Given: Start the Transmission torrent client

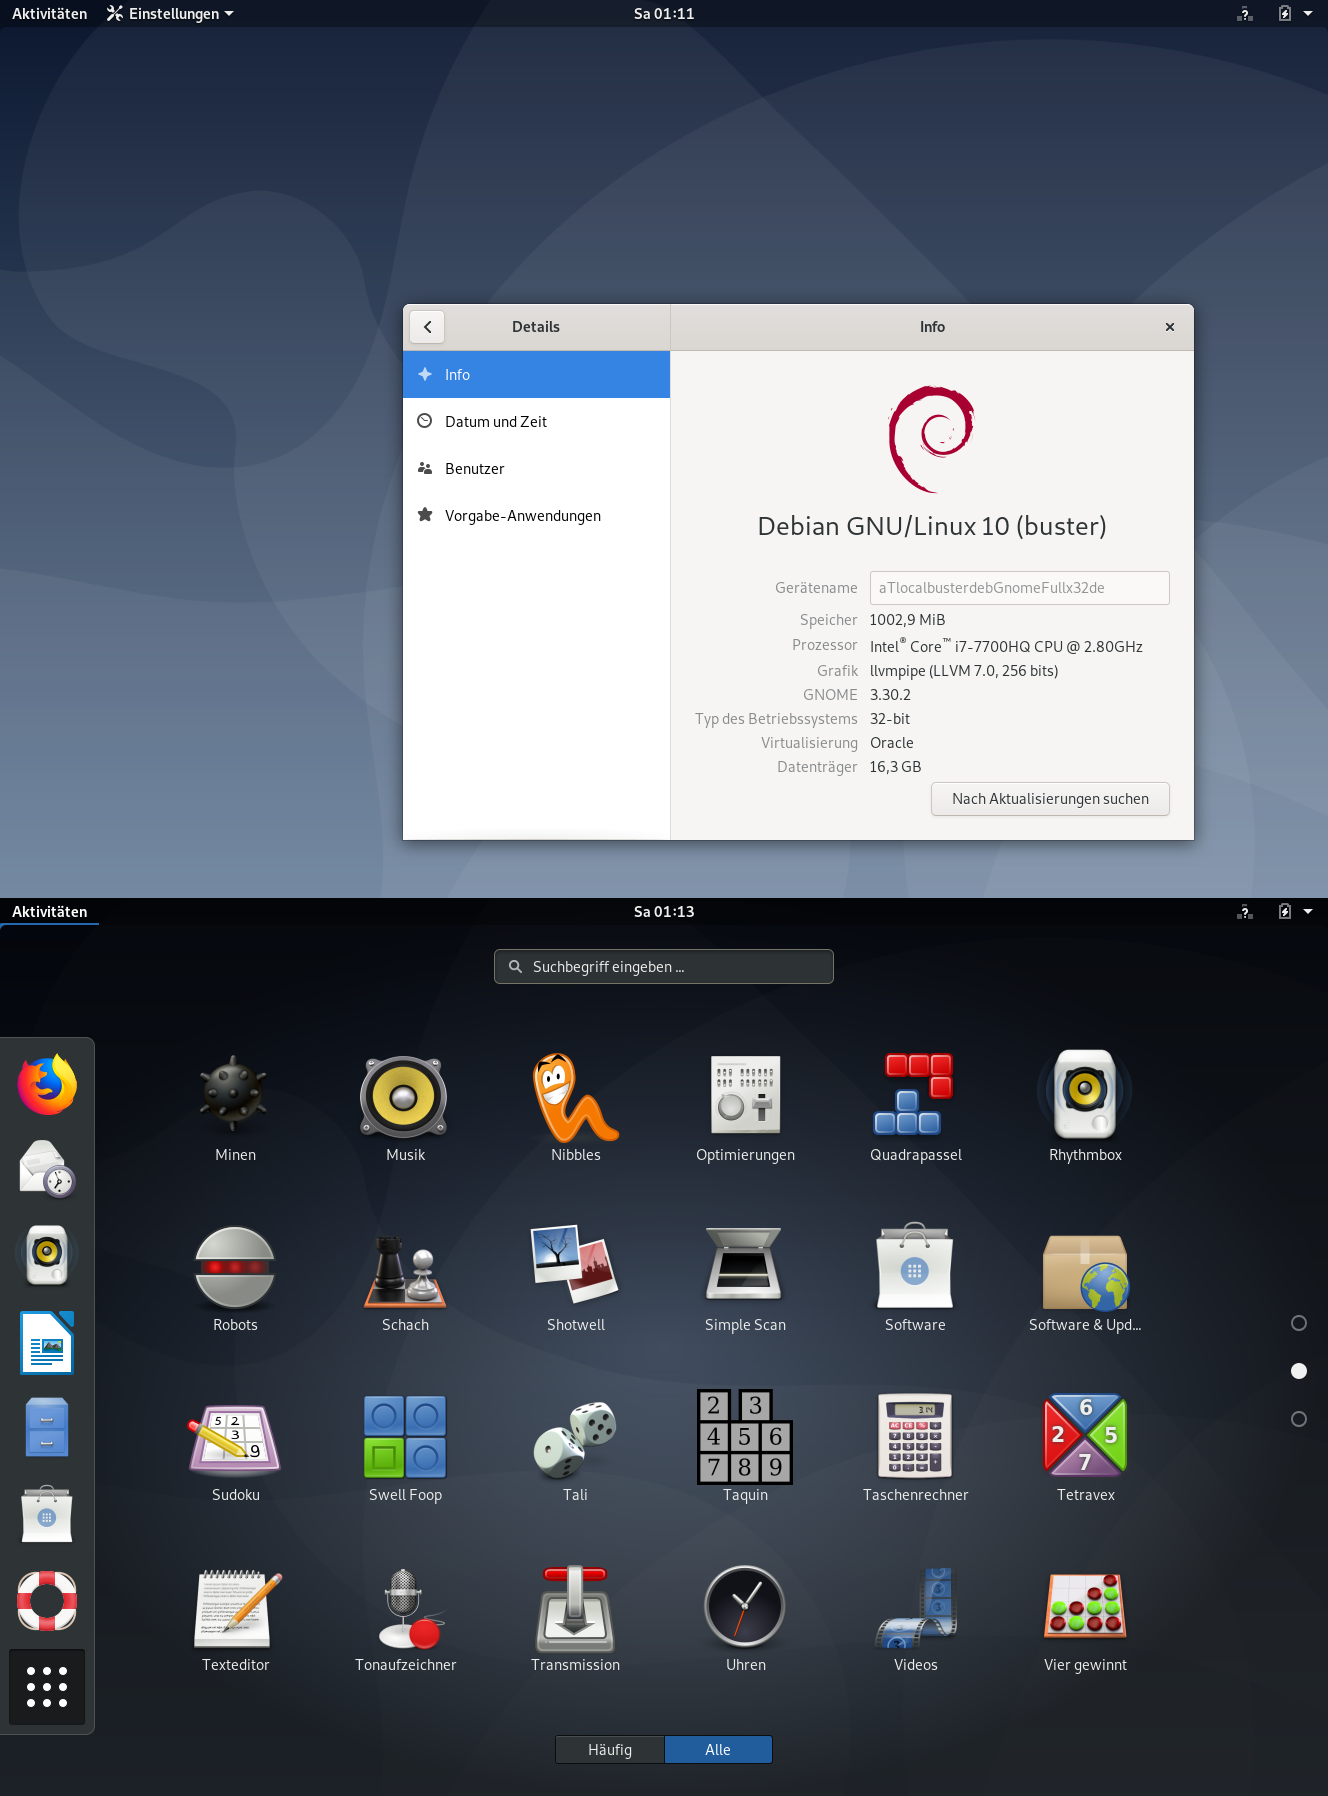Looking at the screenshot, I should point(575,1610).
